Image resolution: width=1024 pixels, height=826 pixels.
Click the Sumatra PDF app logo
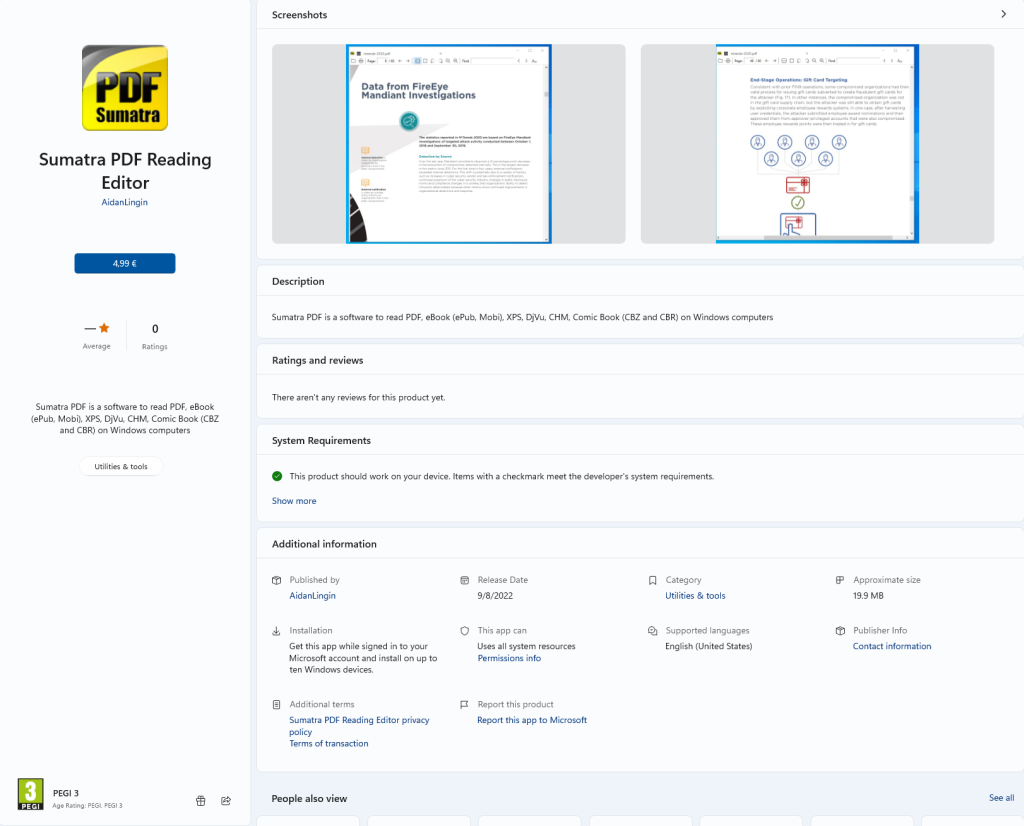click(125, 87)
